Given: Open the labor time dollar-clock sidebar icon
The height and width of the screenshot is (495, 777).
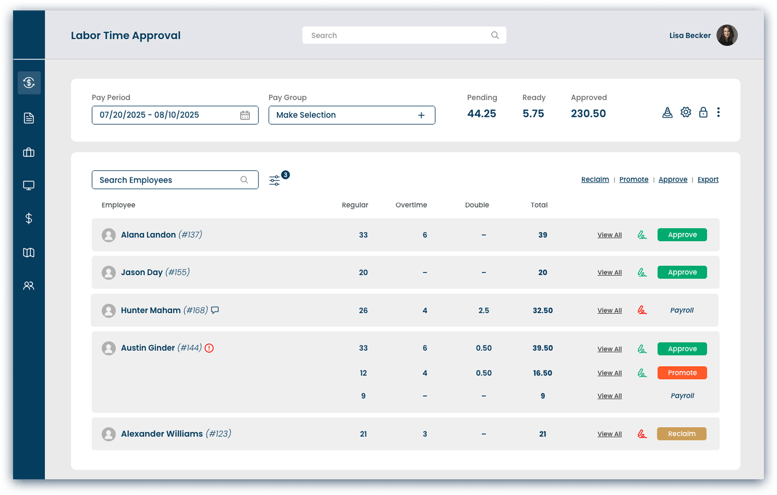Looking at the screenshot, I should pos(29,83).
